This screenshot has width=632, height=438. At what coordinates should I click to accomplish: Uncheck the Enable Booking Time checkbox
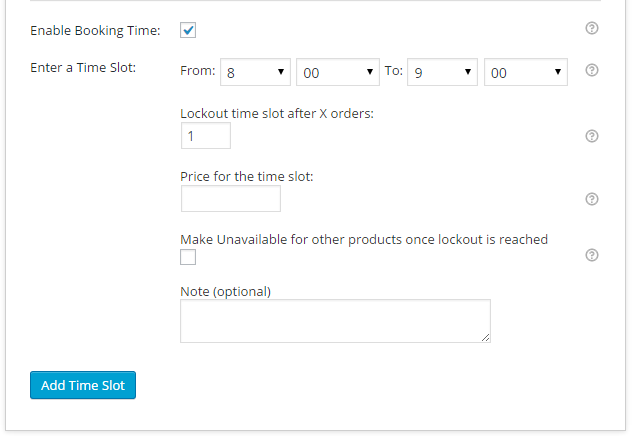coord(188,30)
